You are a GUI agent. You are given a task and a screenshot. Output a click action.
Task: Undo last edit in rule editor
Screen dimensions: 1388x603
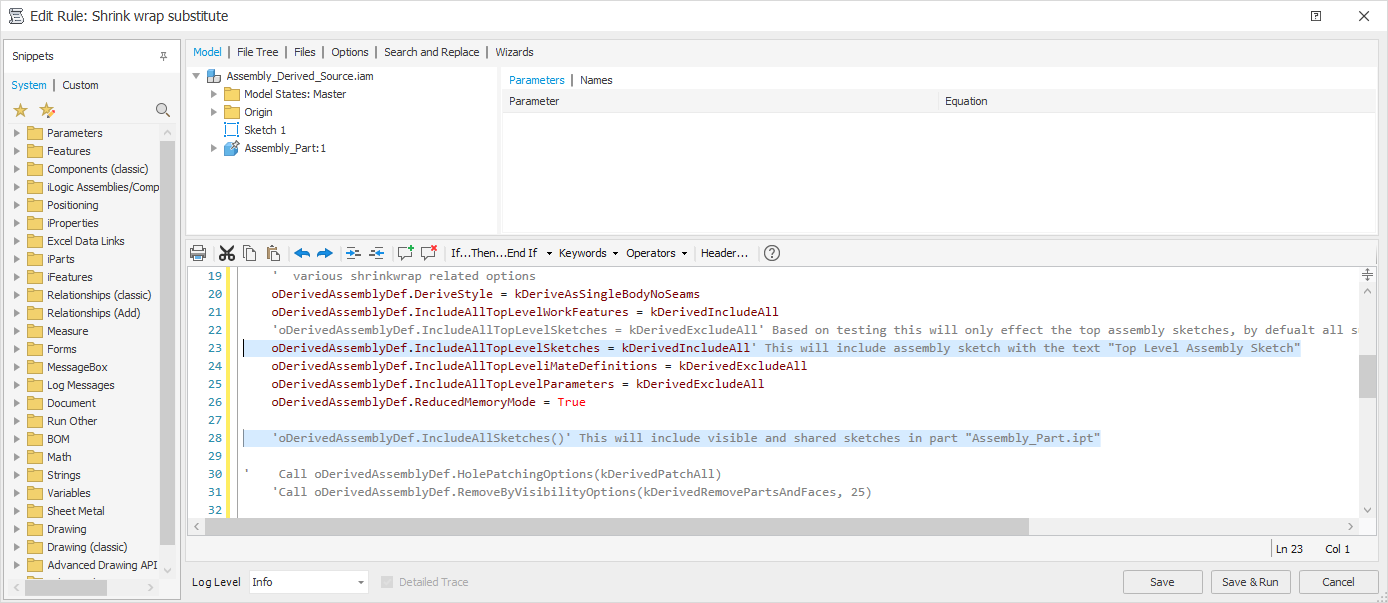click(x=302, y=253)
